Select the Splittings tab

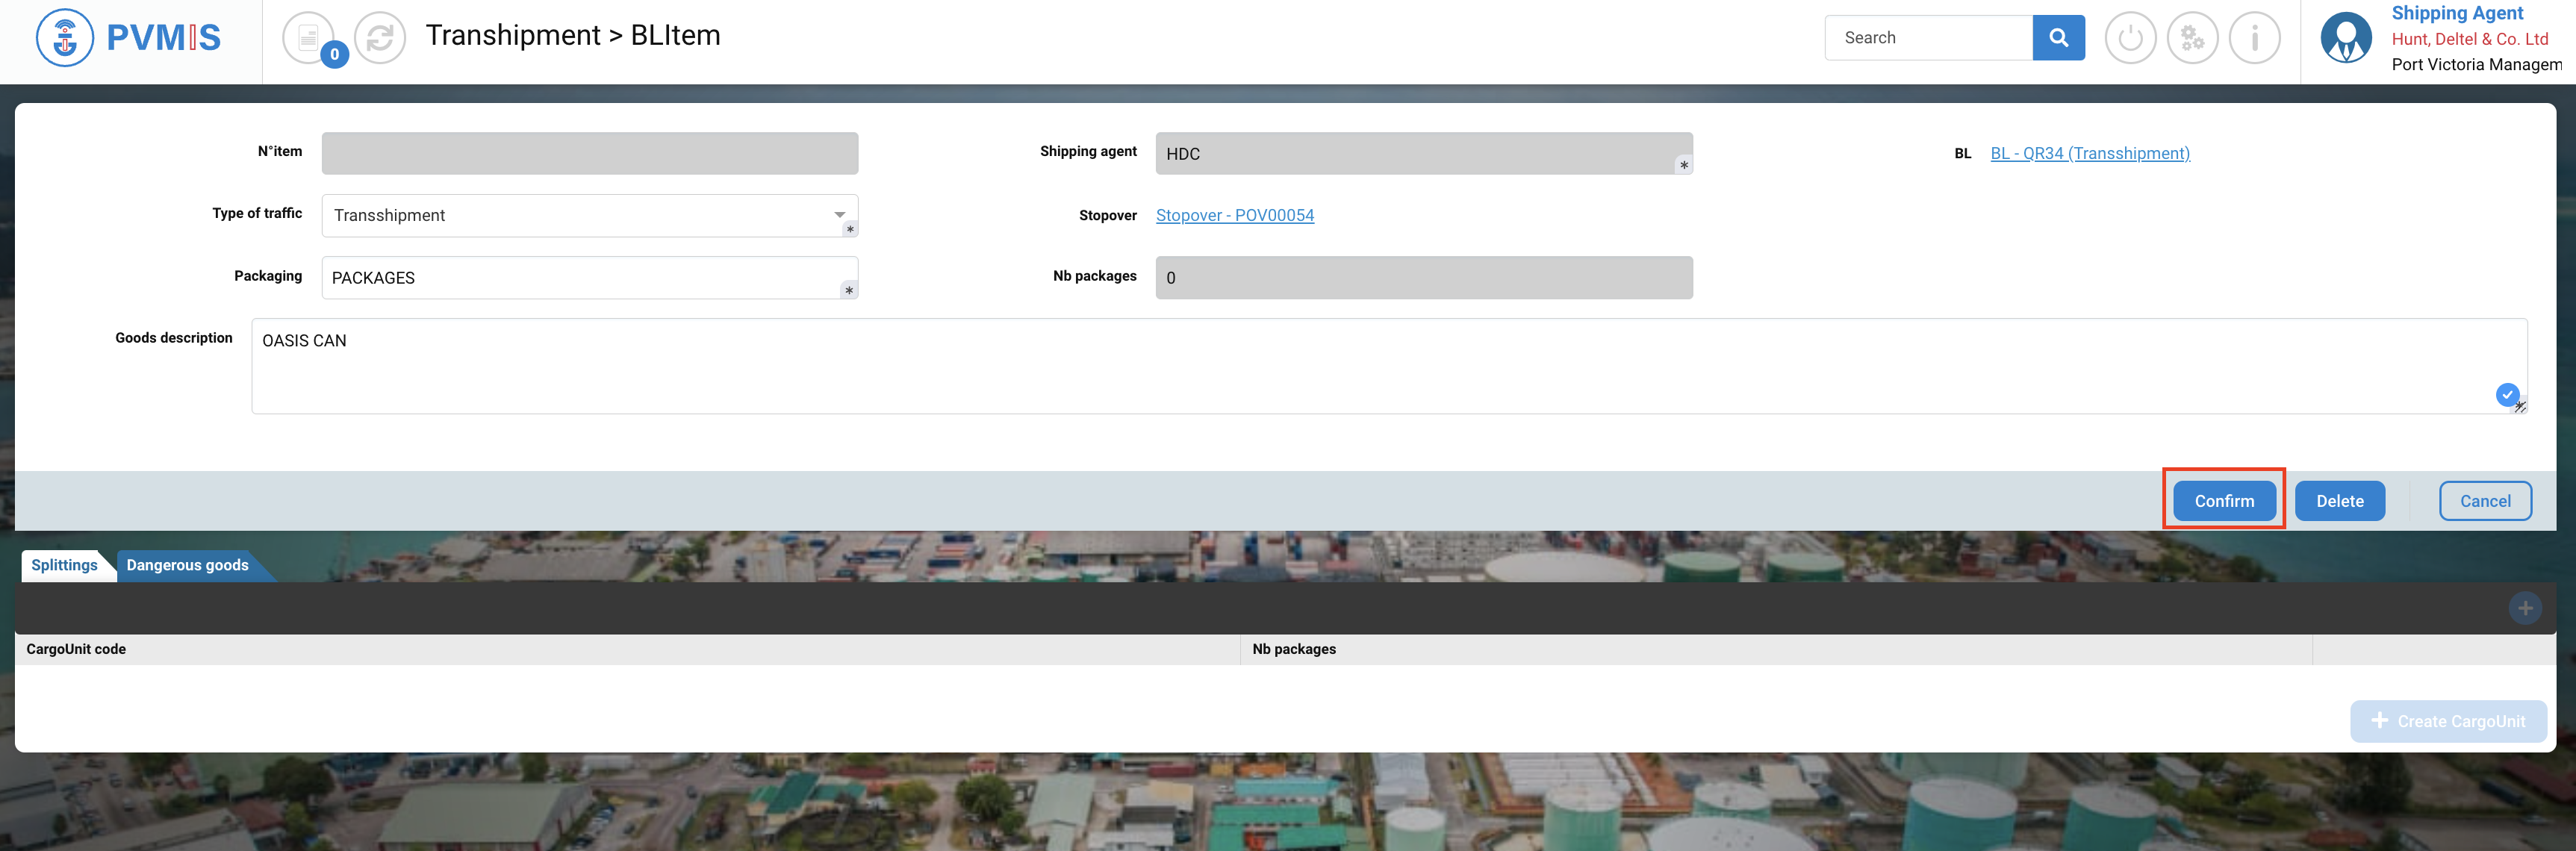coord(64,565)
